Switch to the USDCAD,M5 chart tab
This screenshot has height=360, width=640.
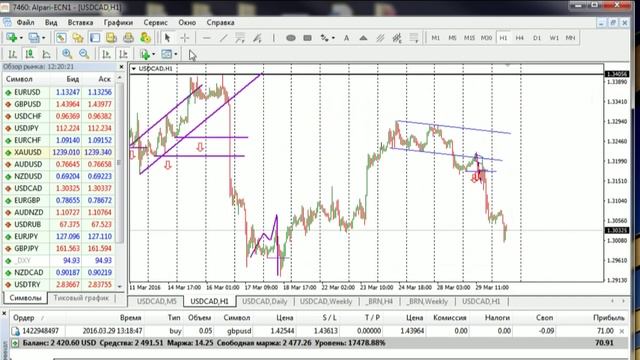point(156,301)
